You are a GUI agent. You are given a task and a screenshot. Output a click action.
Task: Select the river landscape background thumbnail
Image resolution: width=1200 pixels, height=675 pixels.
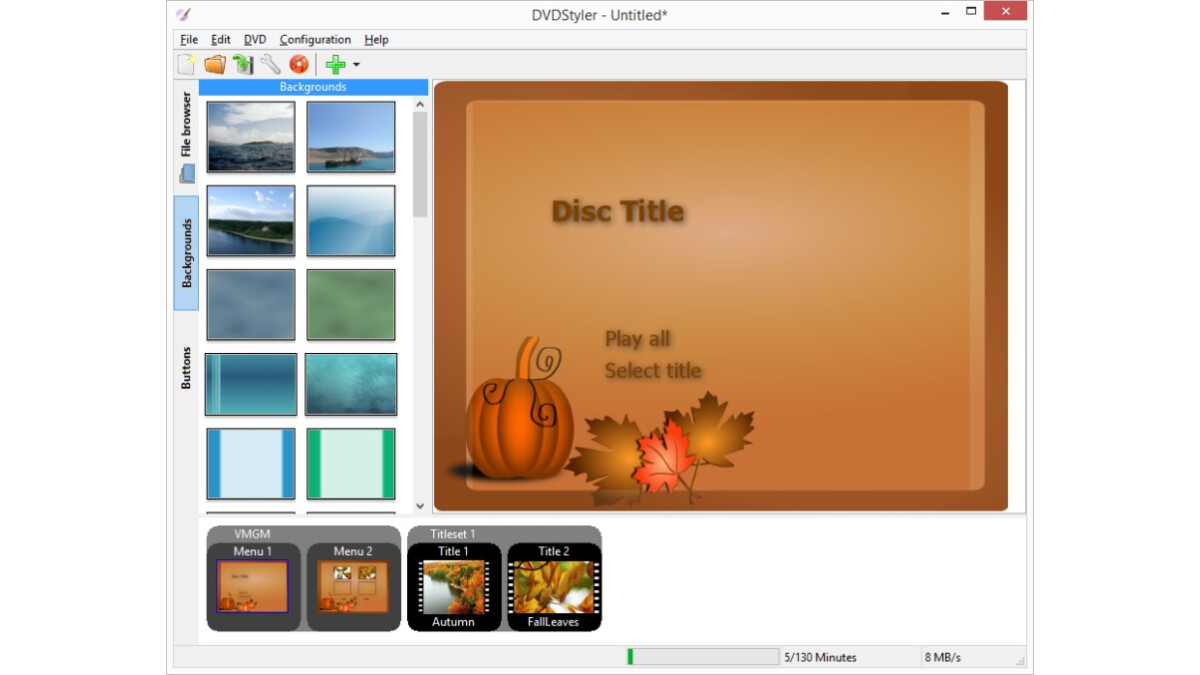coord(251,221)
